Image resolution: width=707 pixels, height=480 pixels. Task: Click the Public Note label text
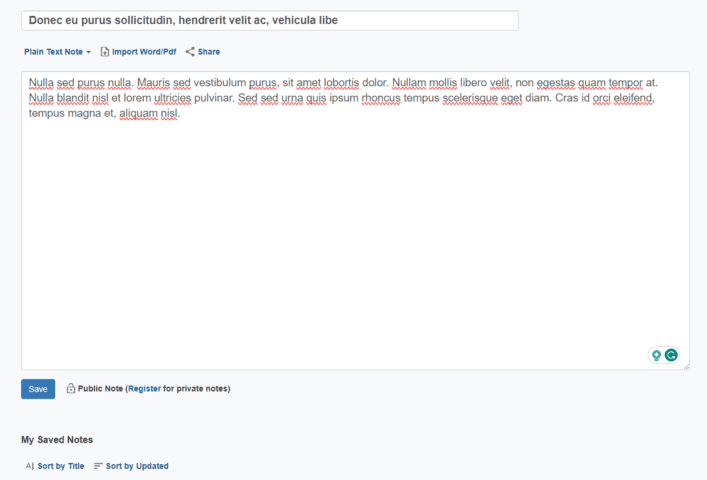100,389
